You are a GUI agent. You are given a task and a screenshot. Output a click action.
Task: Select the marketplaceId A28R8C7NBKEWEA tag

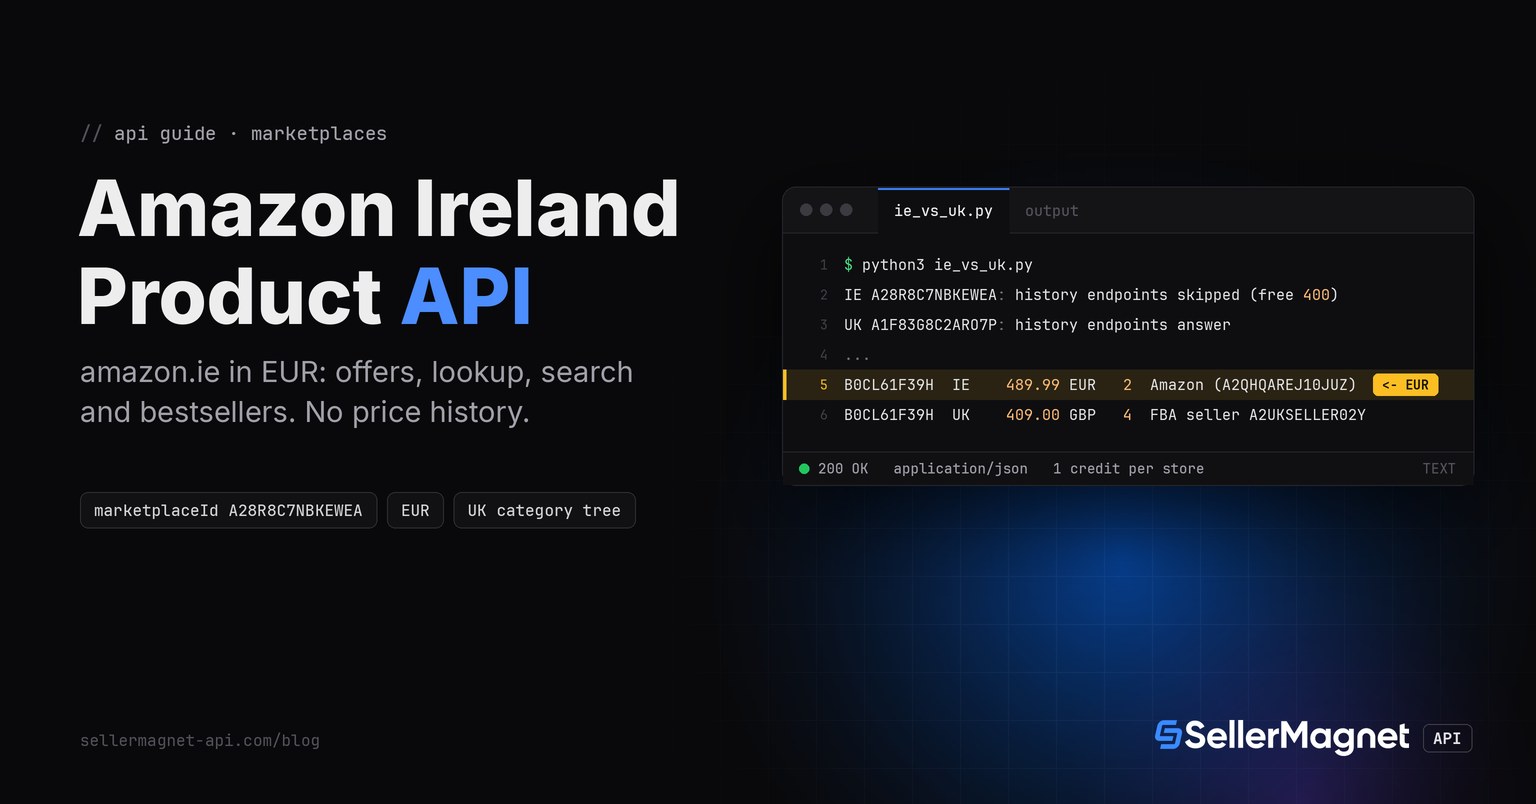pos(228,510)
